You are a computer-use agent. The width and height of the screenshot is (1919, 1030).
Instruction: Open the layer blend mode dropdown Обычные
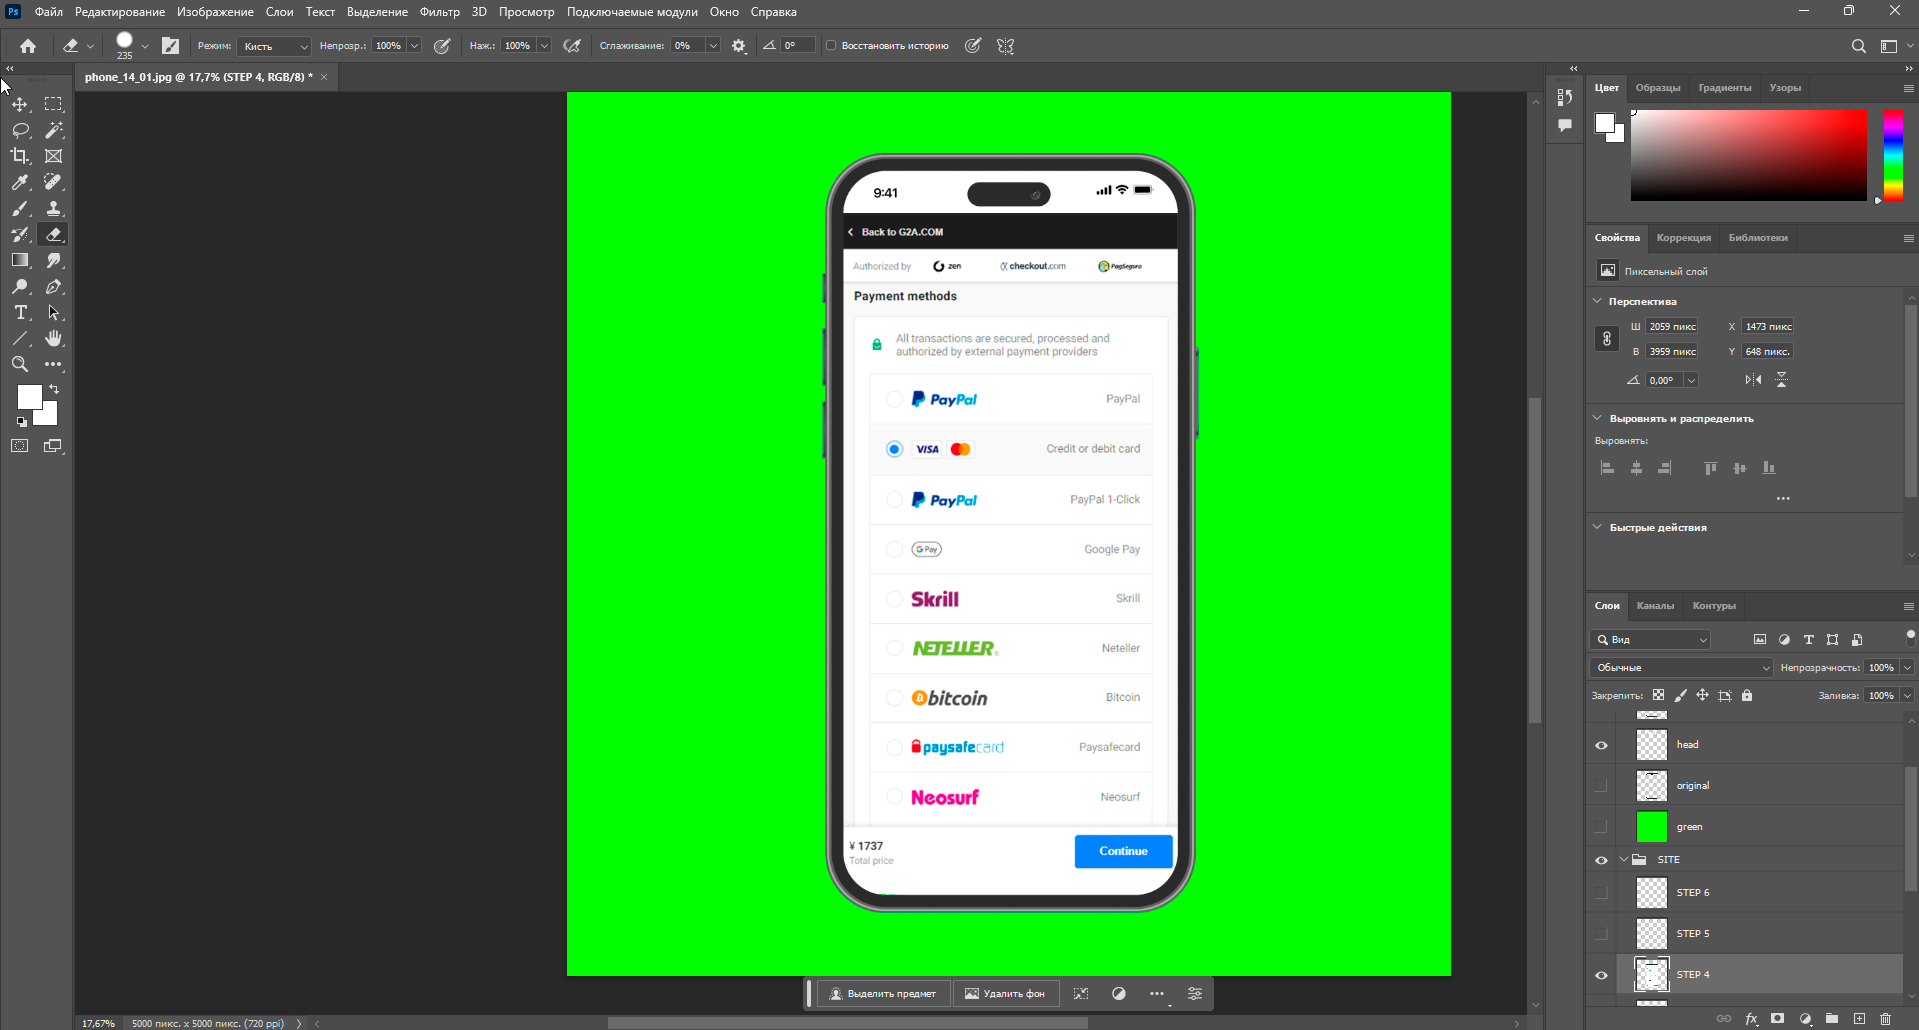pyautogui.click(x=1681, y=667)
